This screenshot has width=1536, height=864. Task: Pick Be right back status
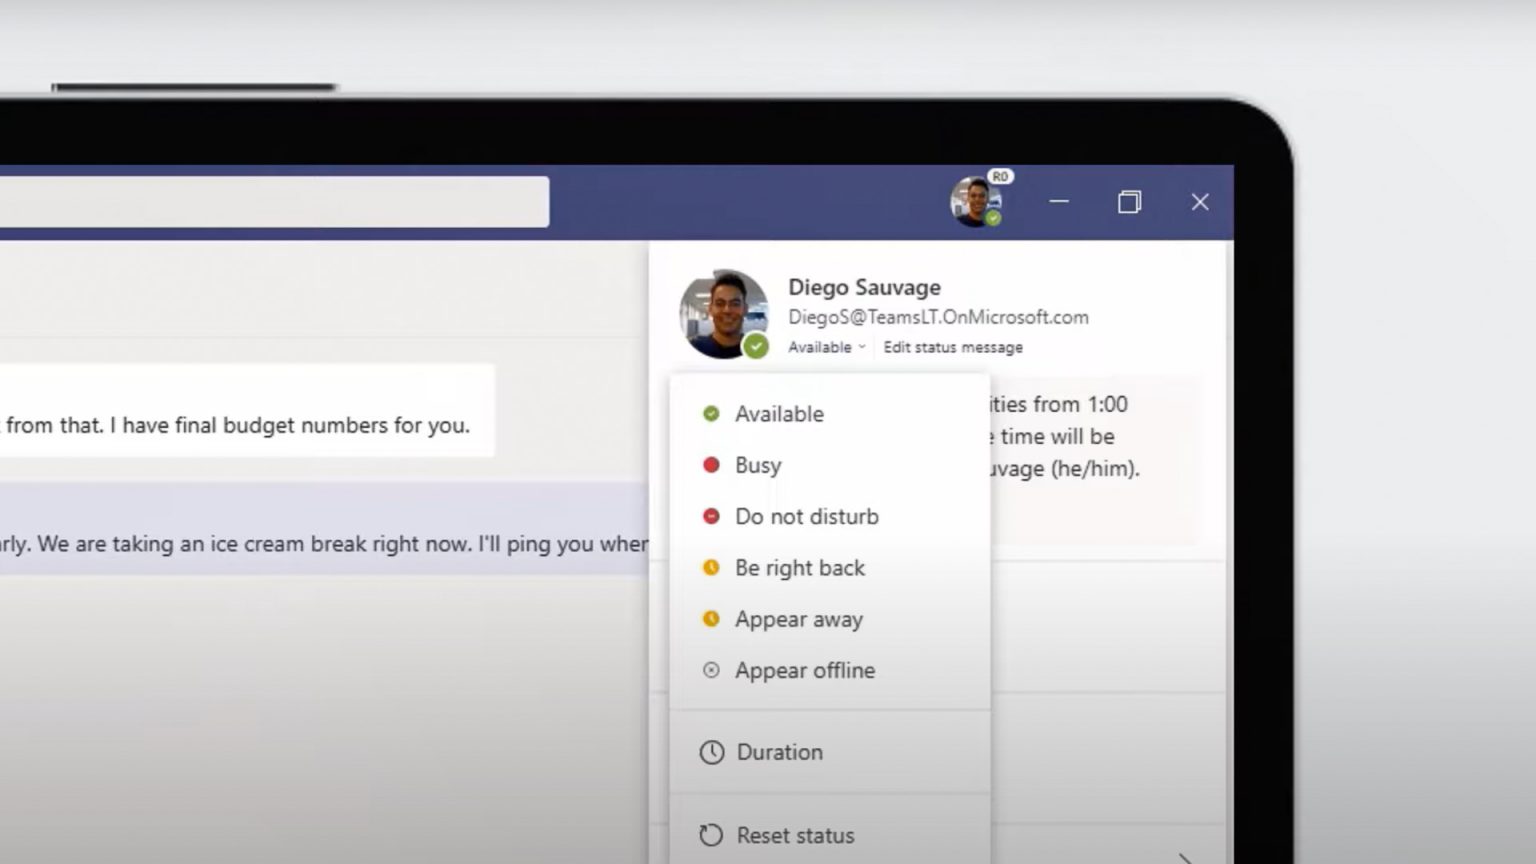click(830, 568)
